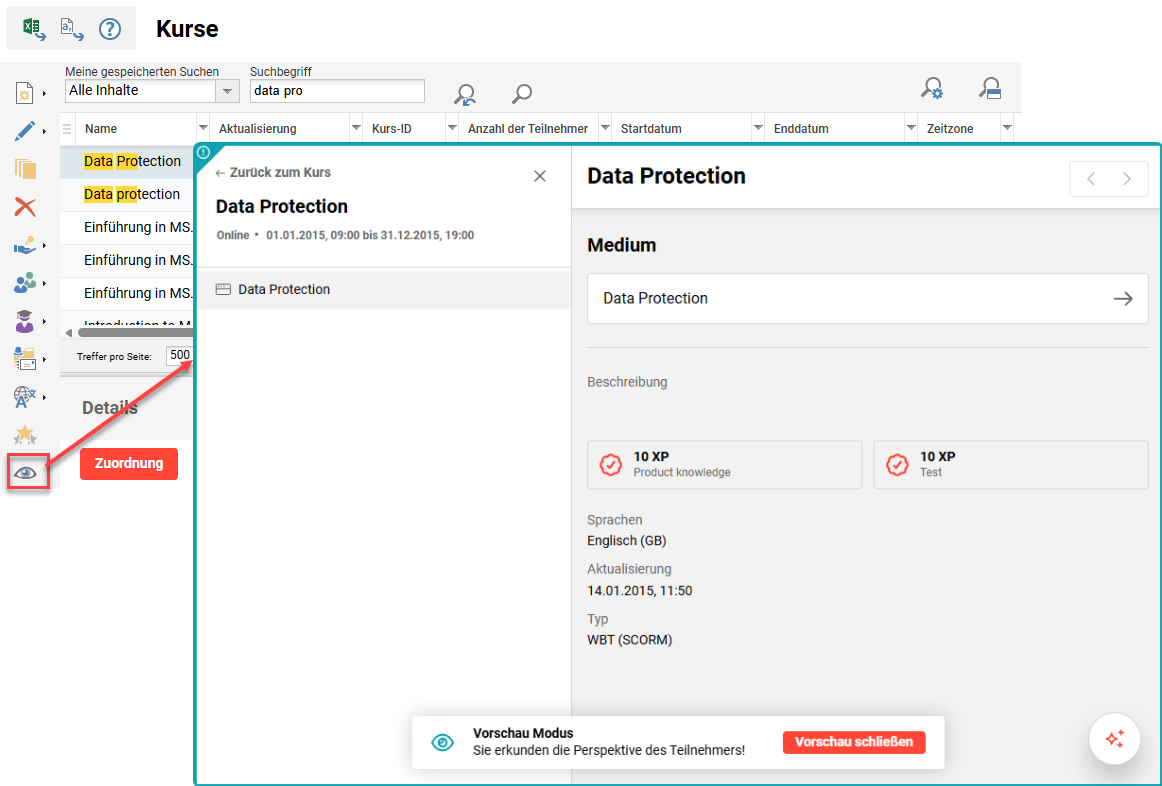The width and height of the screenshot is (1162, 786).
Task: Click the Suchbegriff search input field
Action: (337, 91)
